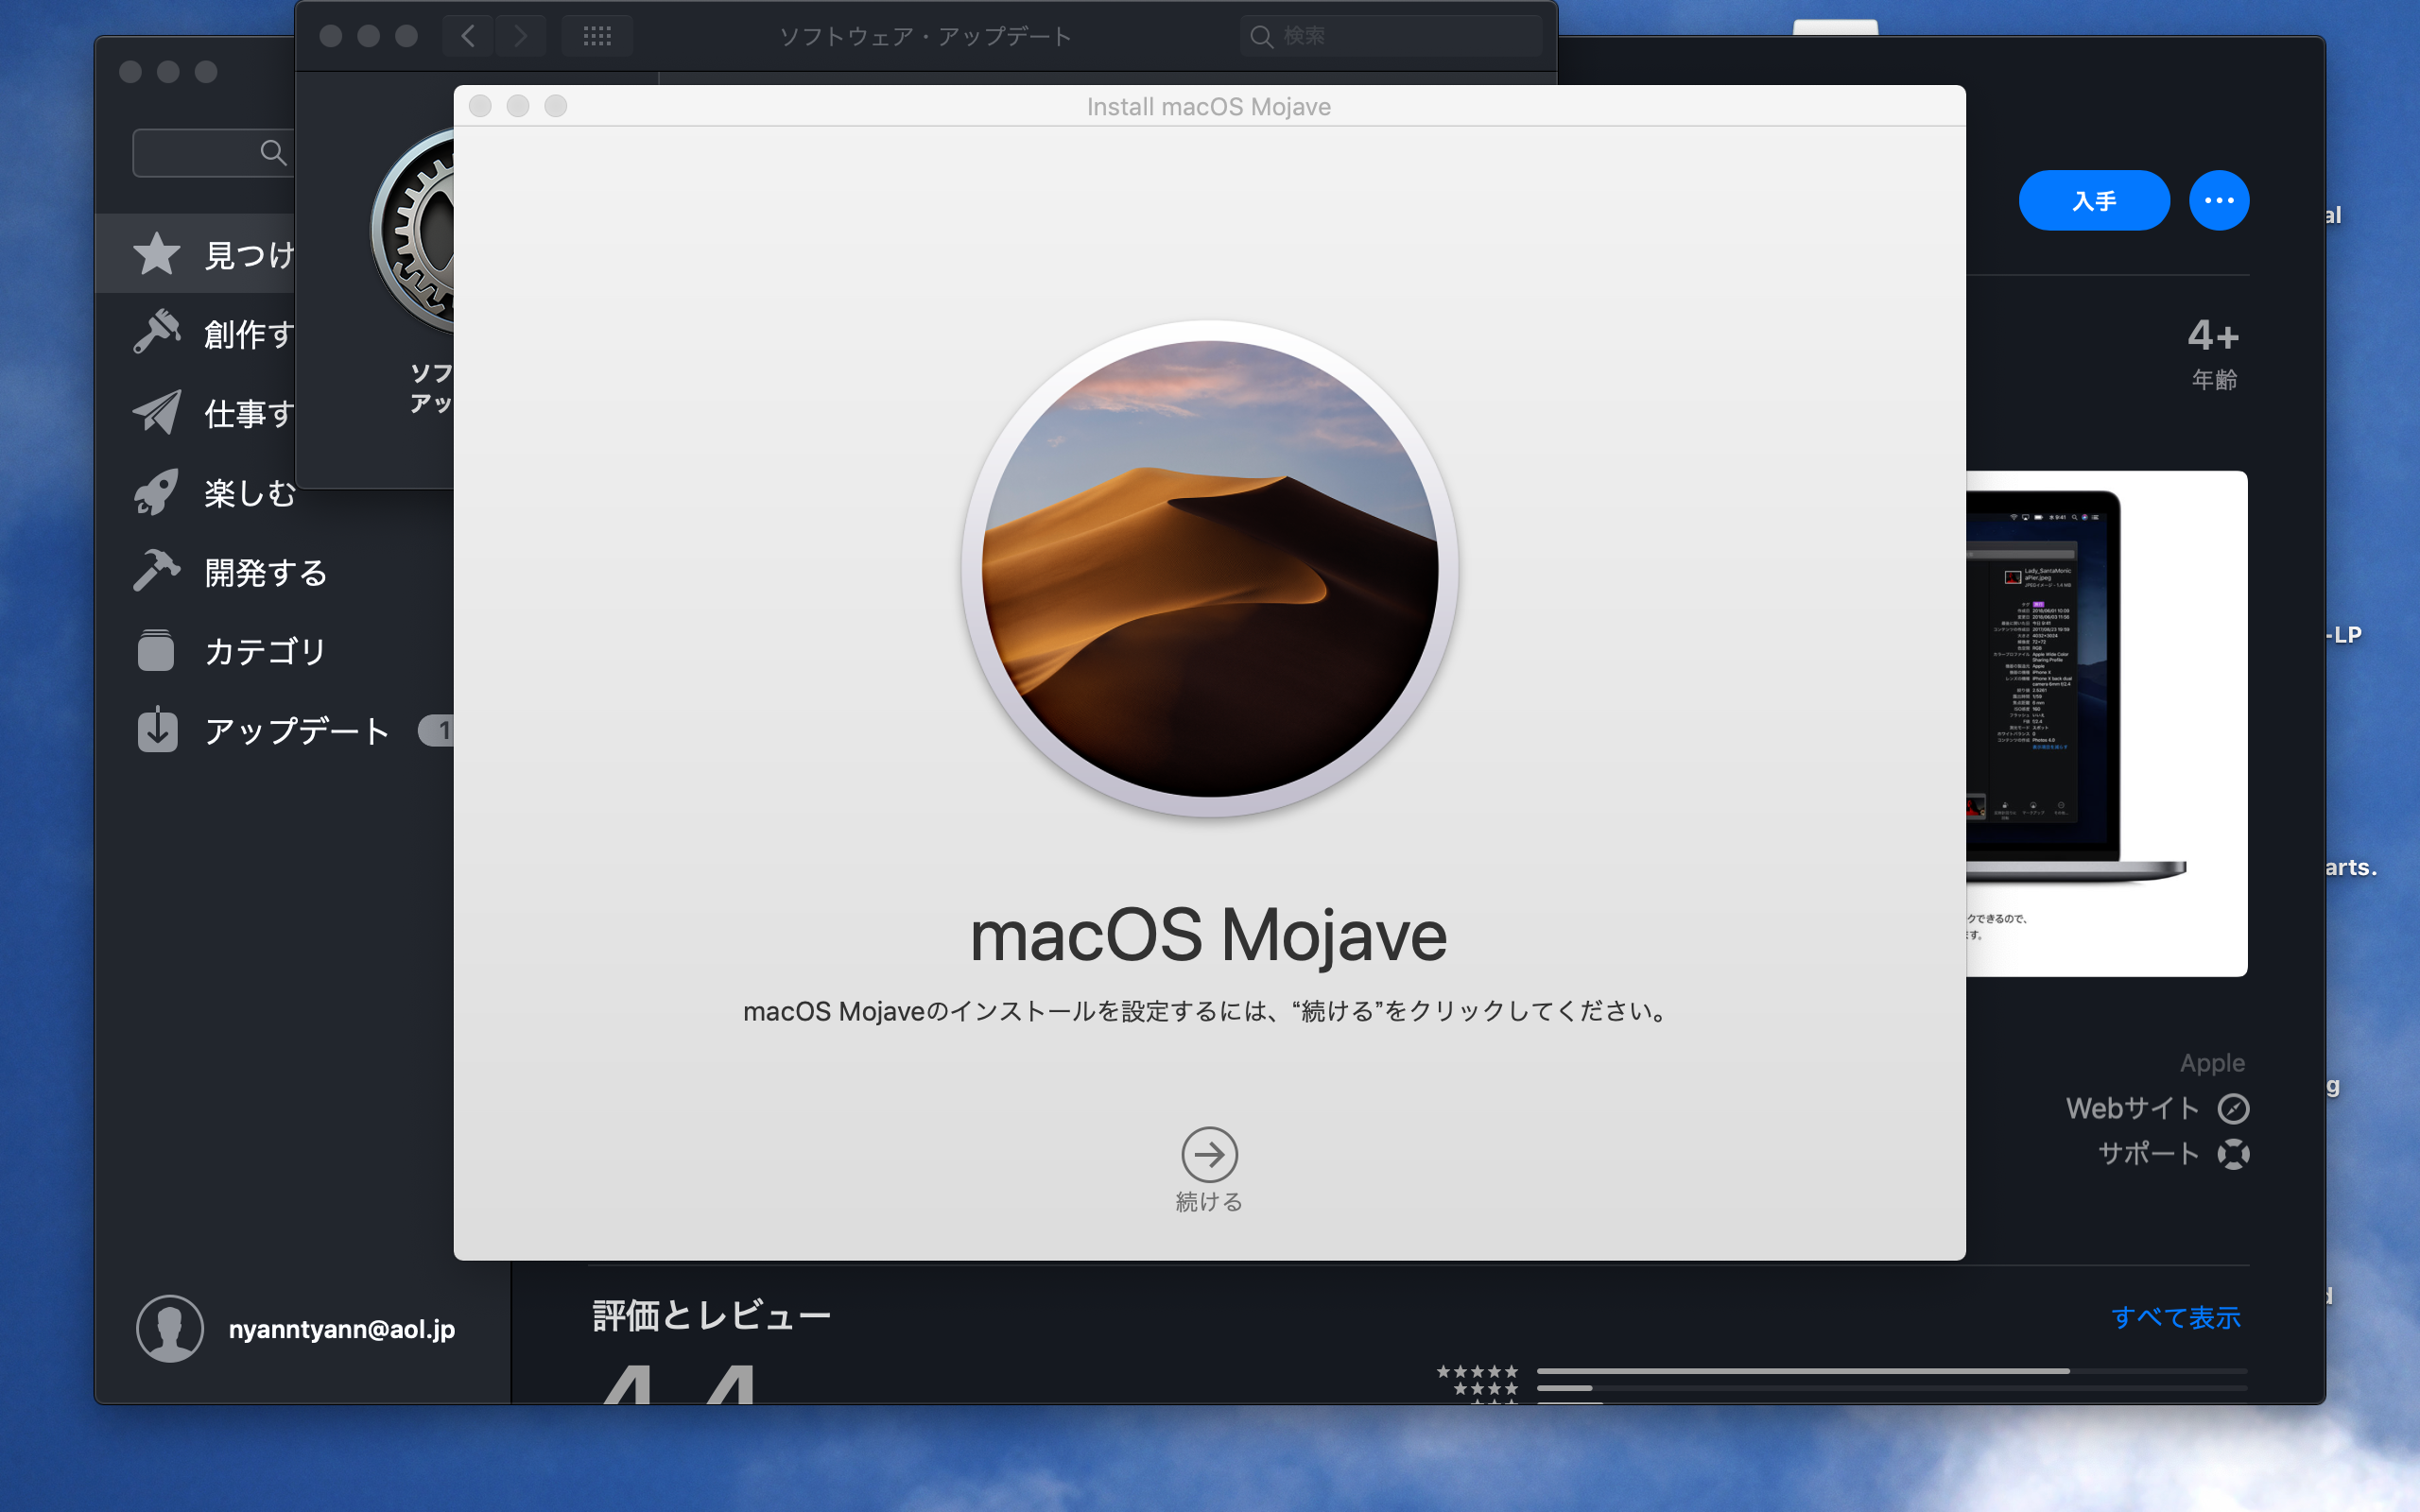
Task: Click the macOS Mojave dune icon
Action: (x=1209, y=568)
